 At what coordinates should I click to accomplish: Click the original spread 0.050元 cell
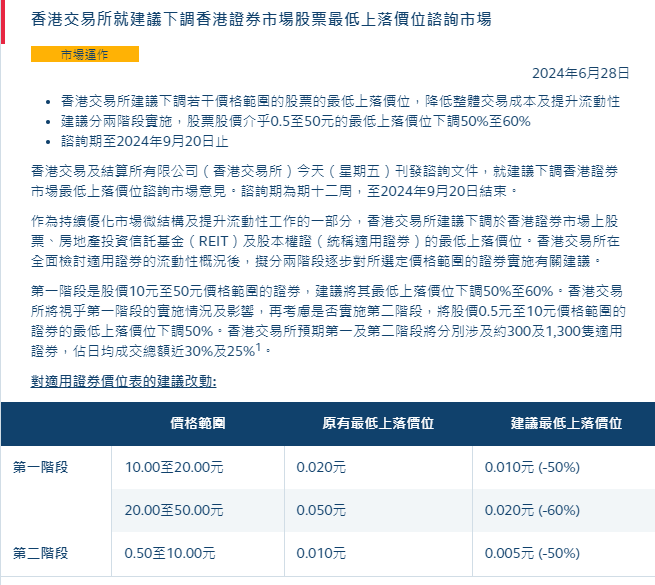pyautogui.click(x=321, y=510)
